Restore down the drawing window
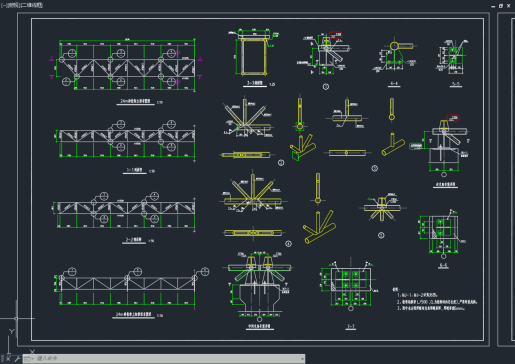 [501, 6]
